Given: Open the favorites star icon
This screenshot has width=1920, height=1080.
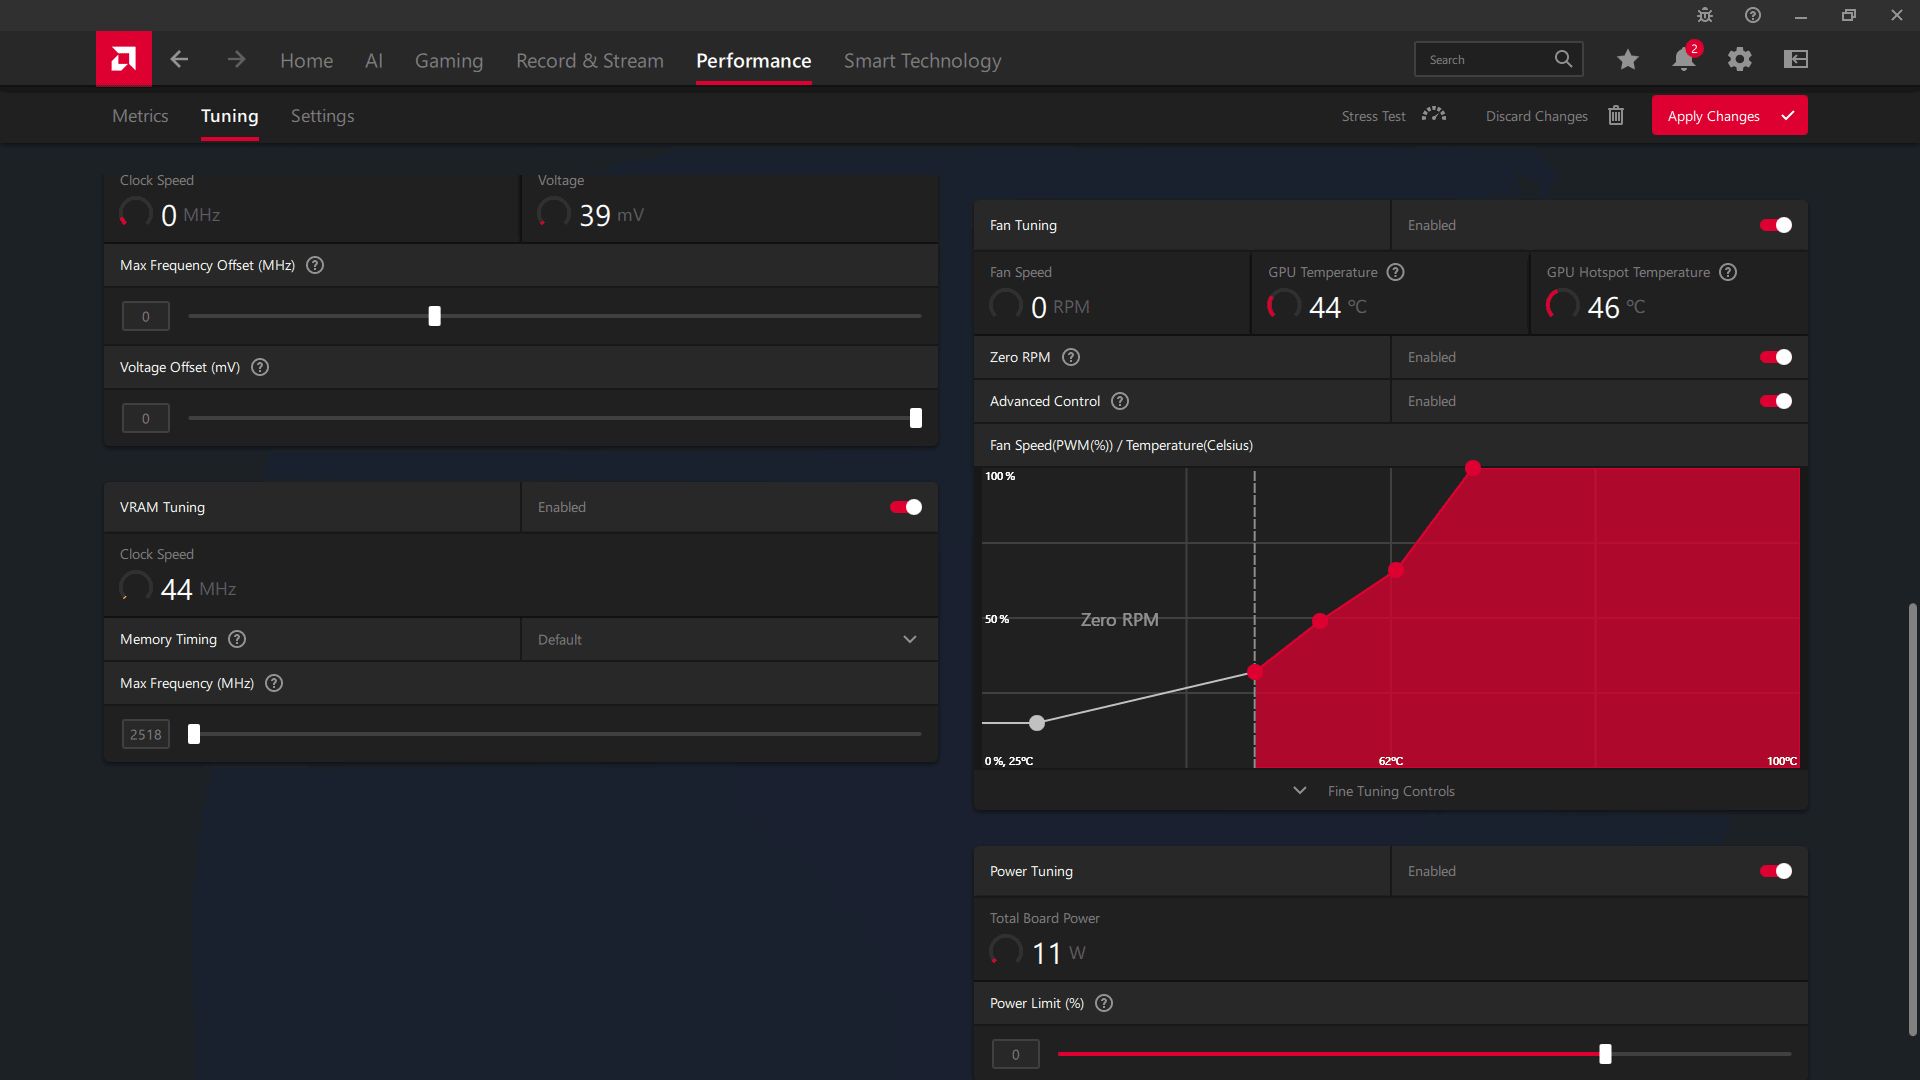Looking at the screenshot, I should tap(1627, 60).
